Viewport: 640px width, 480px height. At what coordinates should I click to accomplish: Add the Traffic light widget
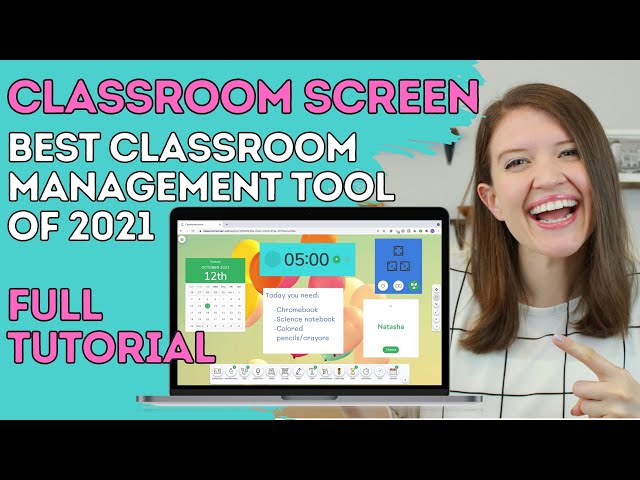coord(339,371)
